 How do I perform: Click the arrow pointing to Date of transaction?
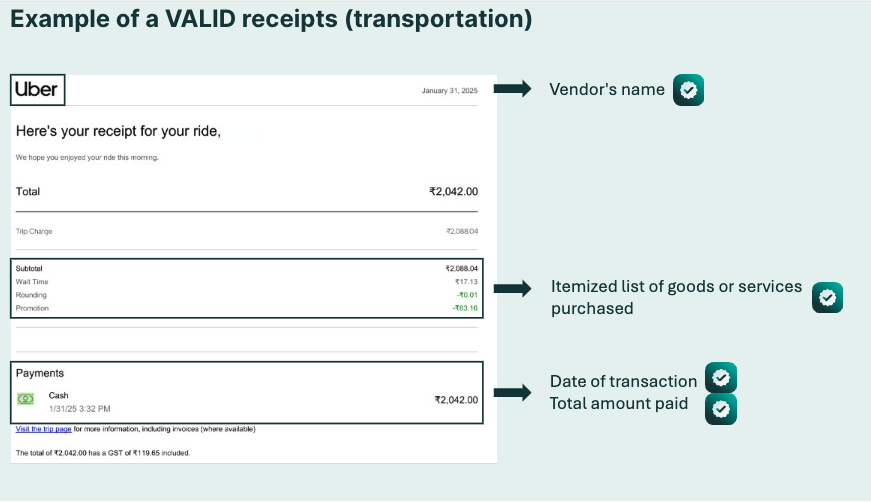pos(512,393)
